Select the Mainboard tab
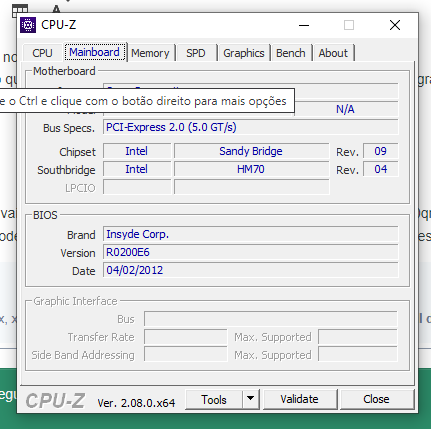 95,52
